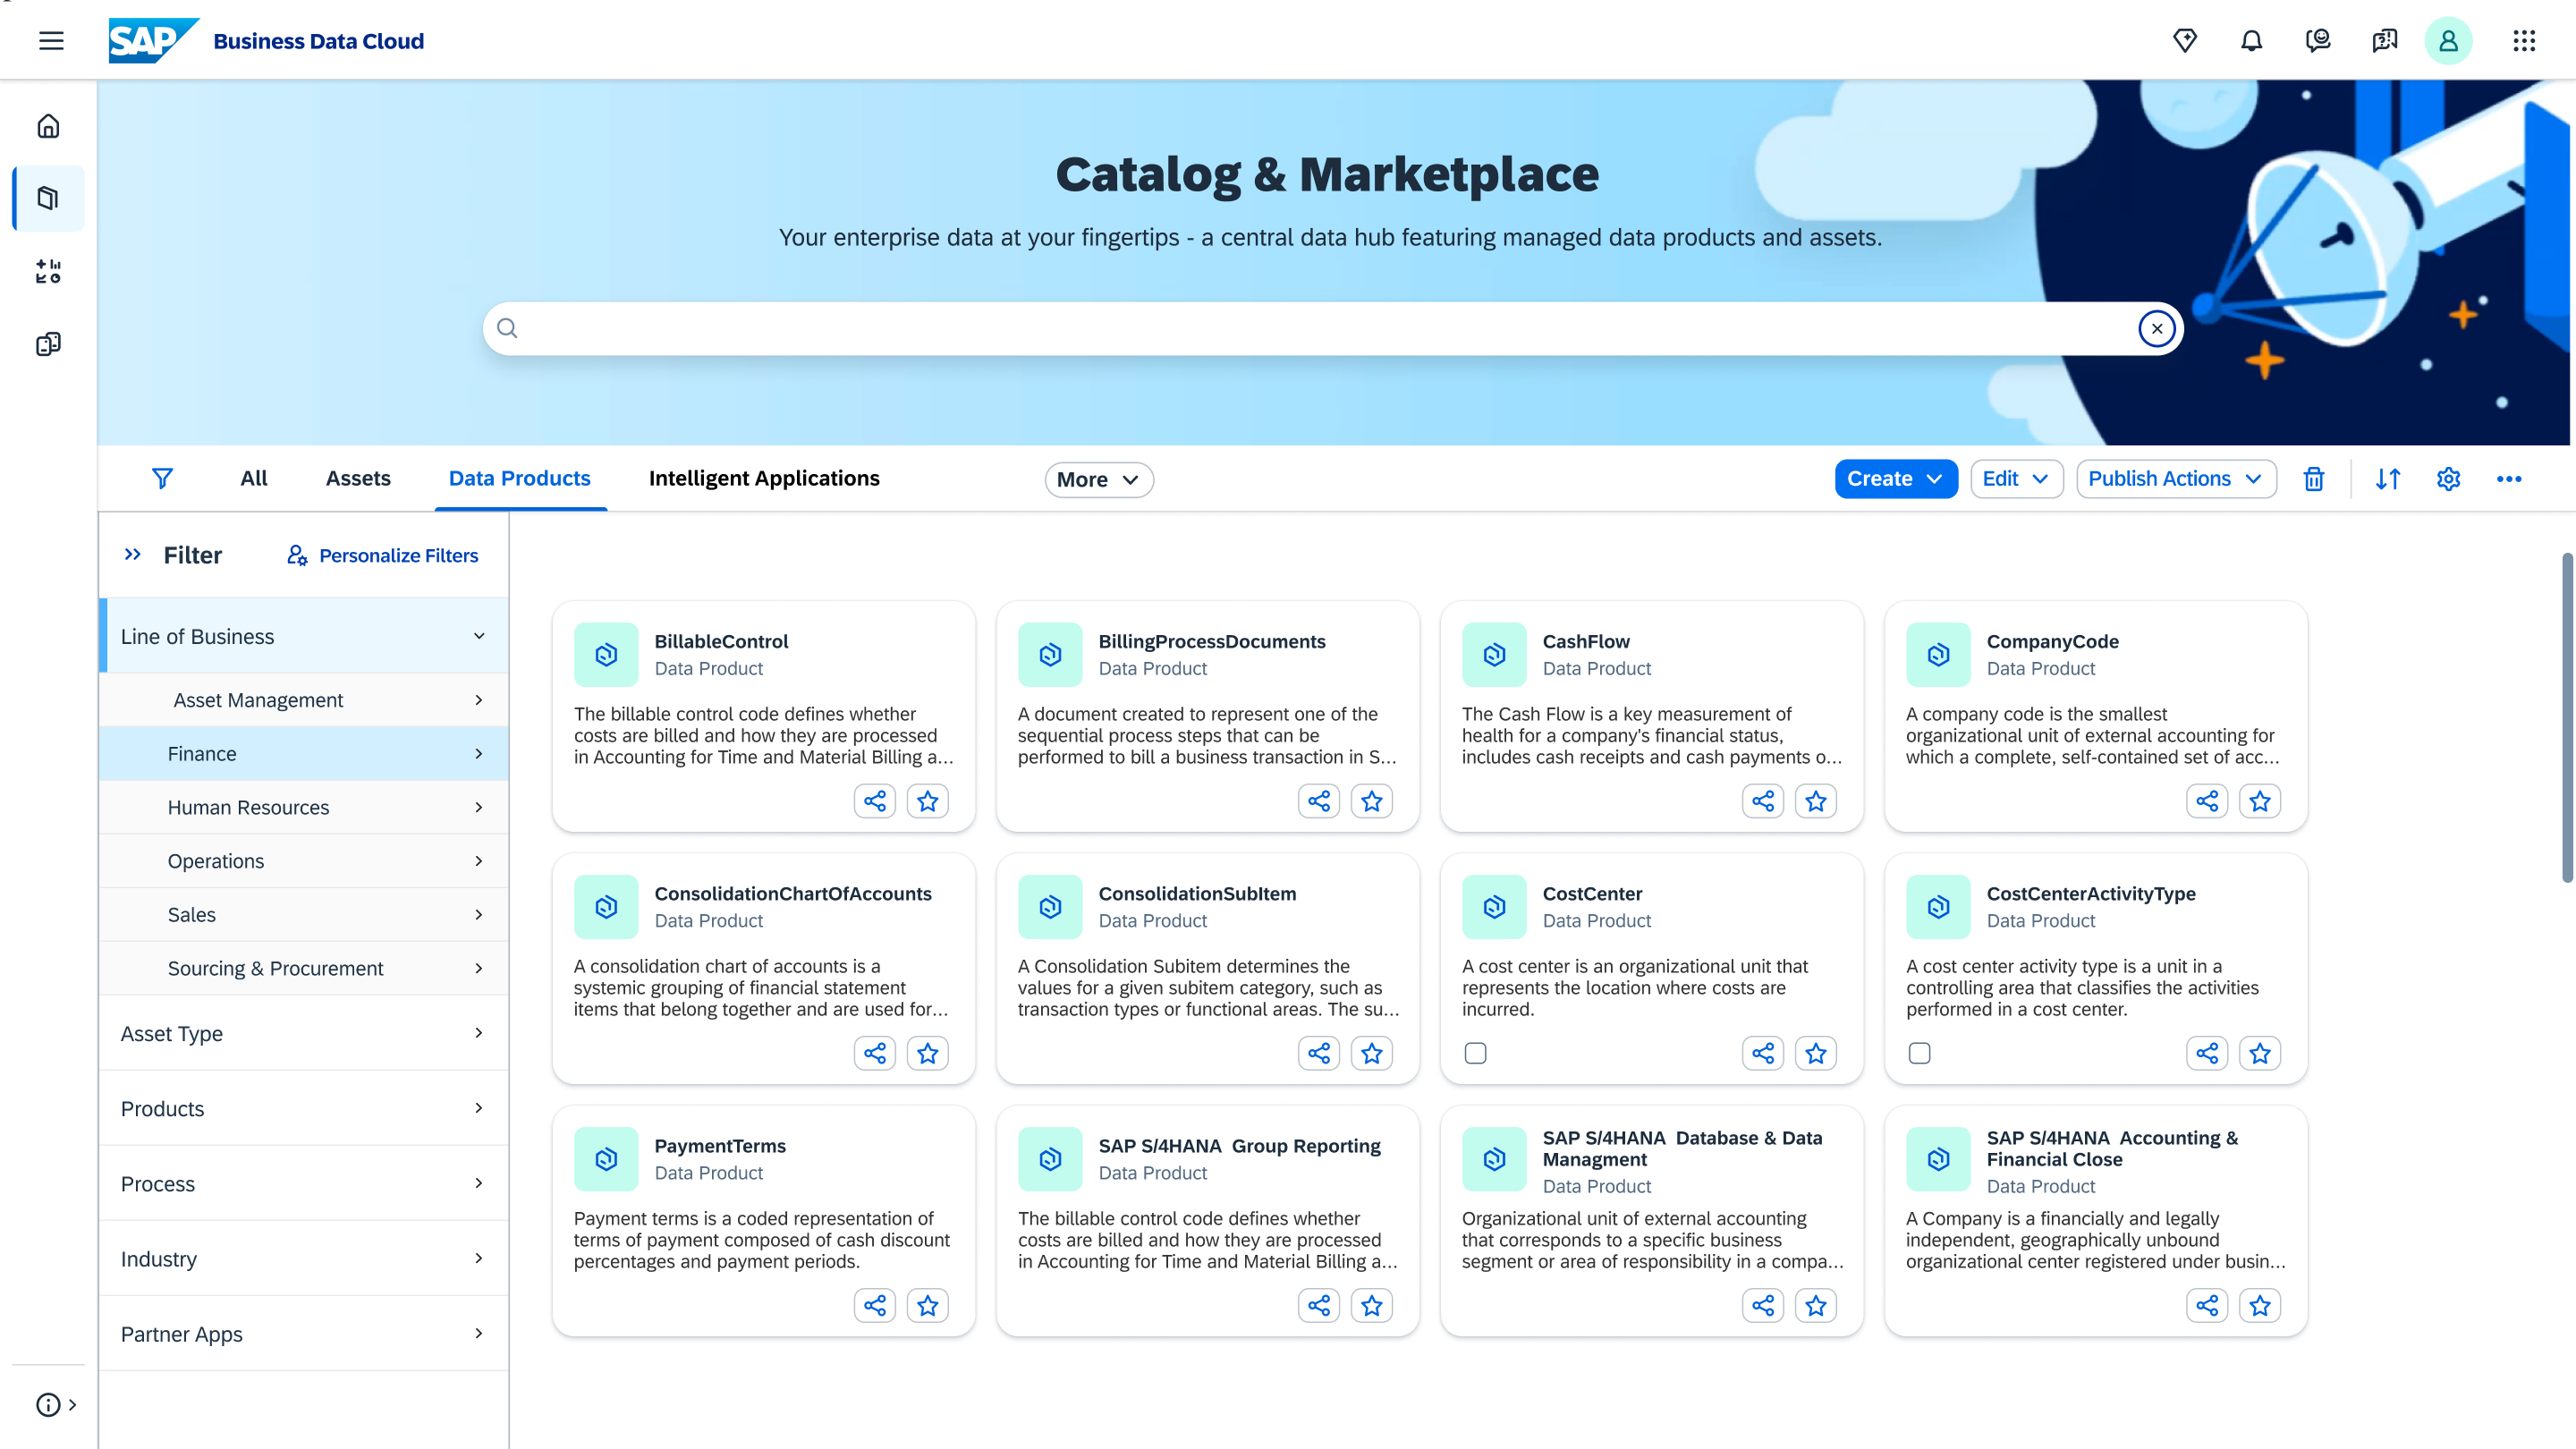Viewport: 2576px width, 1449px height.
Task: Favorite the BillableControl card with star
Action: 927,801
